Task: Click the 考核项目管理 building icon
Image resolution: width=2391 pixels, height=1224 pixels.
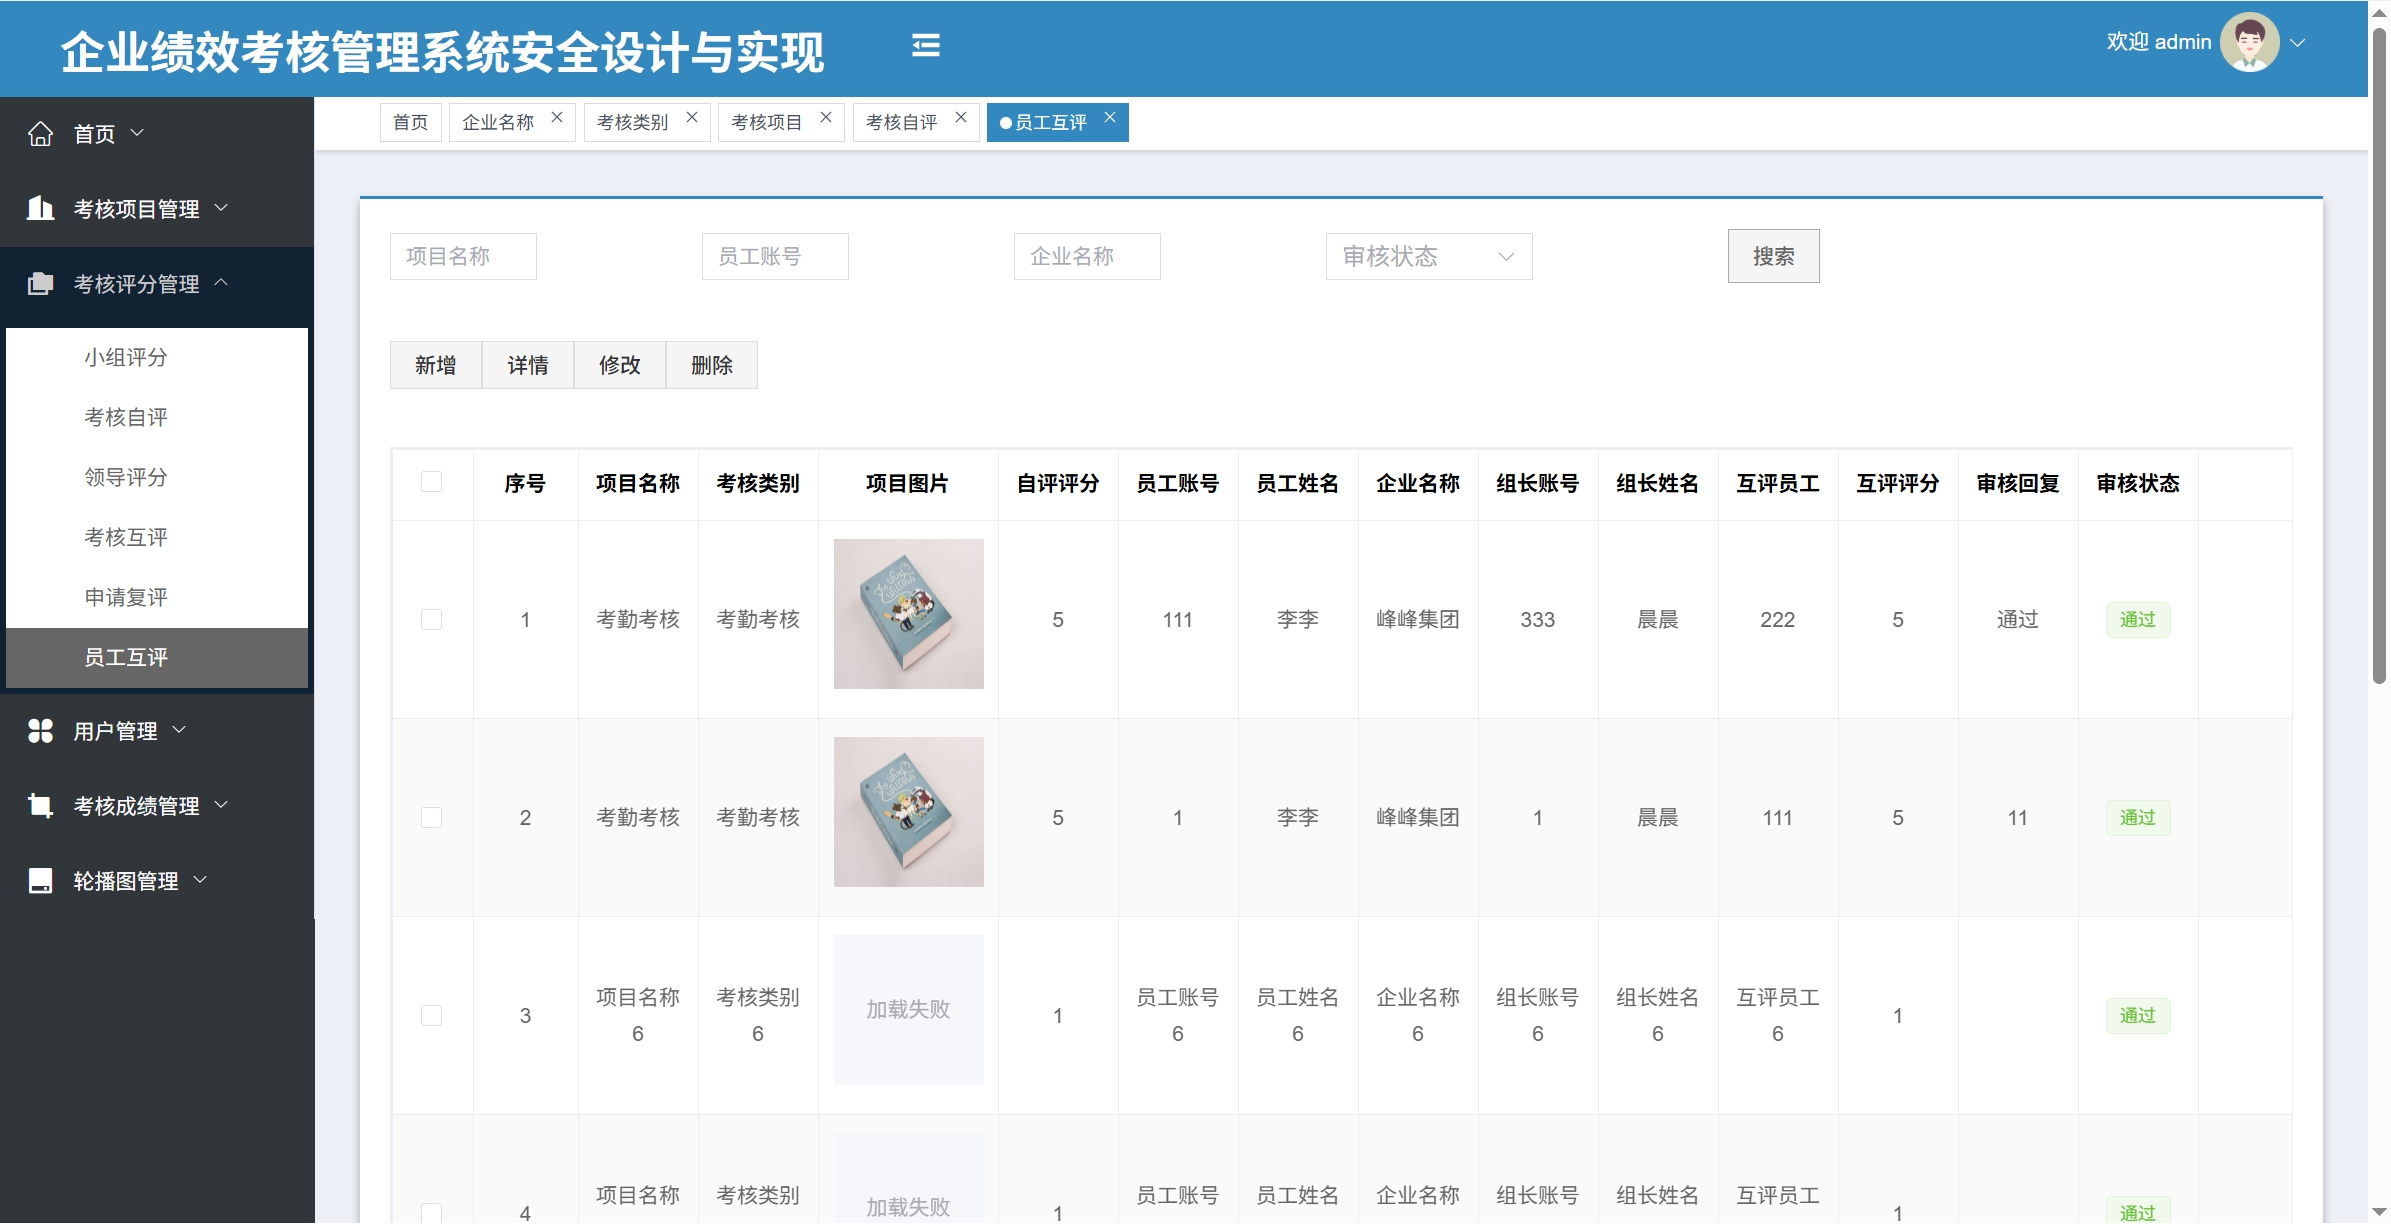Action: click(40, 208)
